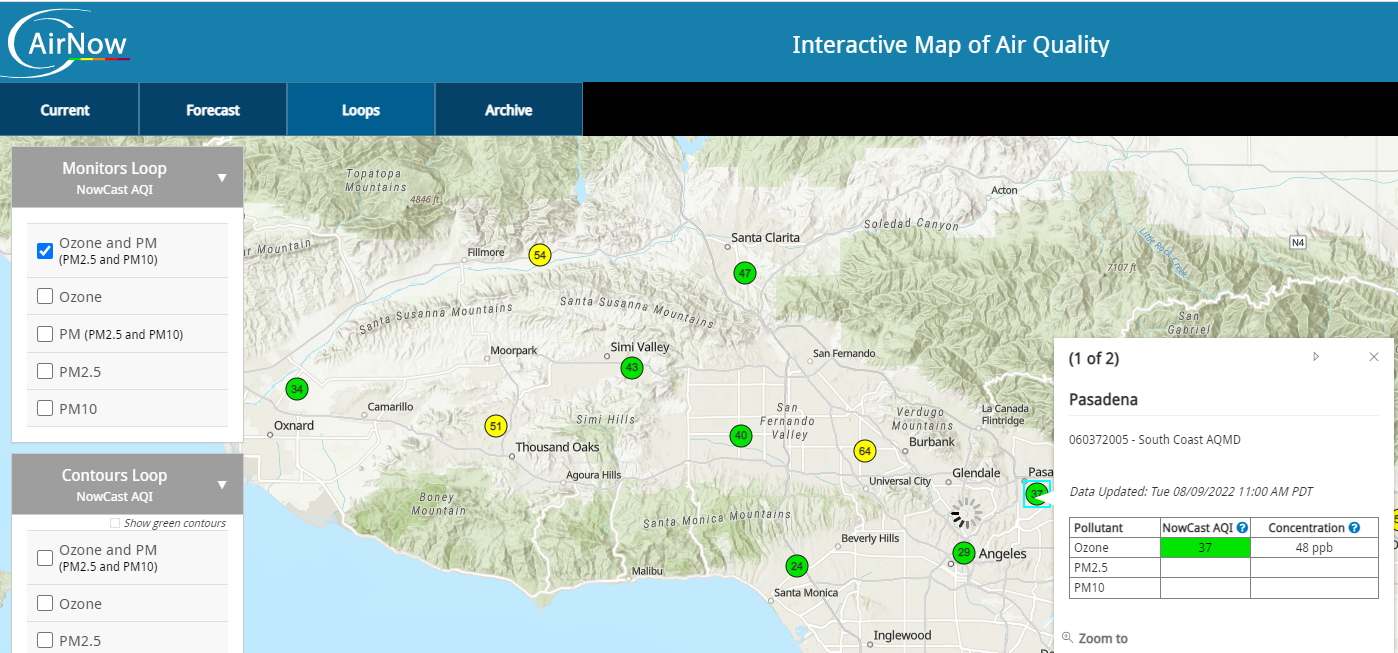Click the 48 ppb concentration value

coord(1314,547)
